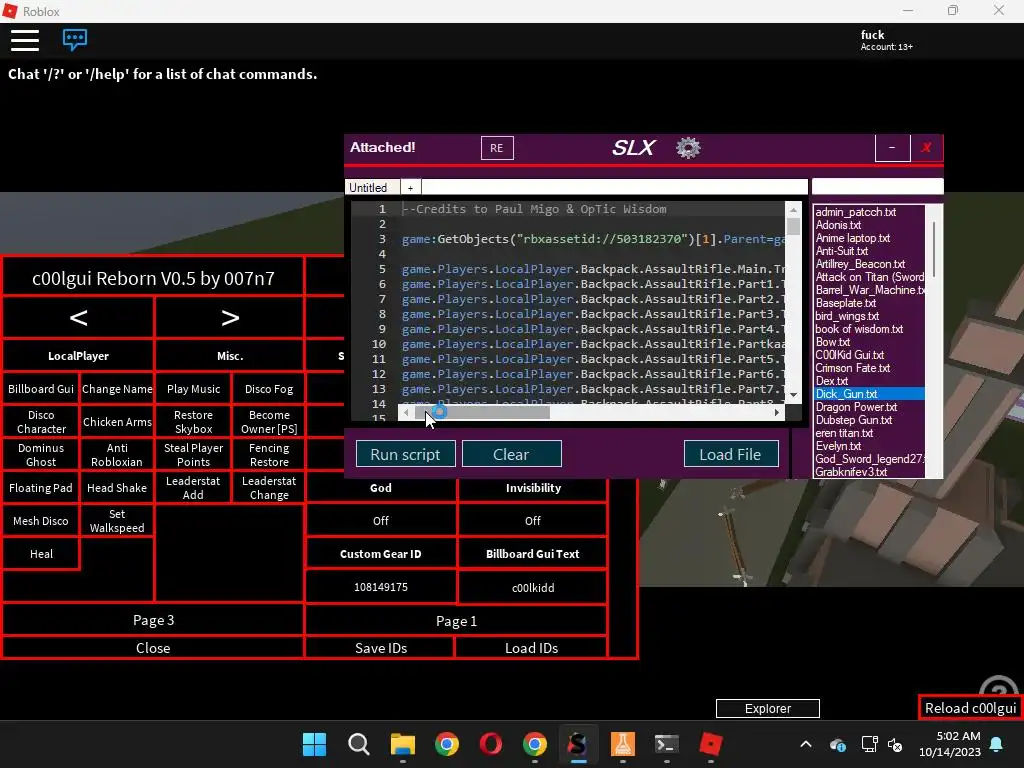Click the script search input field
Image resolution: width=1024 pixels, height=768 pixels.
pos(877,187)
